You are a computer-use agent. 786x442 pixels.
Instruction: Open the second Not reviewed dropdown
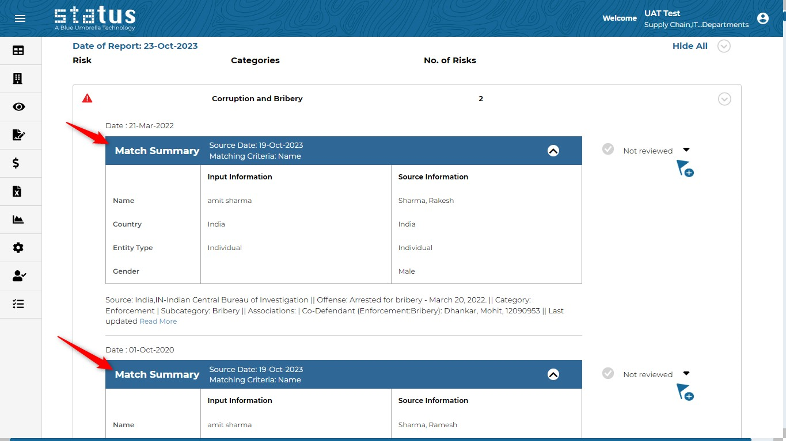coord(686,373)
